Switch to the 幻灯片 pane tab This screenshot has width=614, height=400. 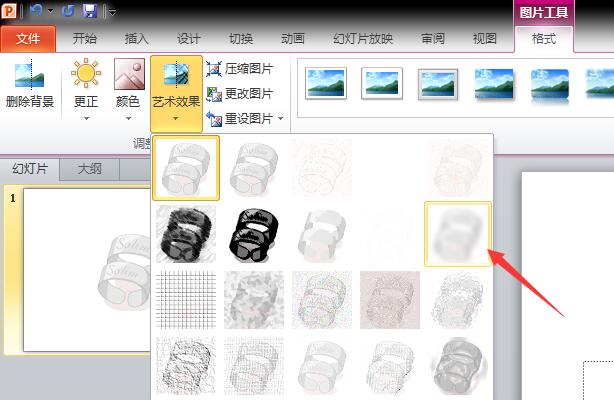tap(30, 169)
